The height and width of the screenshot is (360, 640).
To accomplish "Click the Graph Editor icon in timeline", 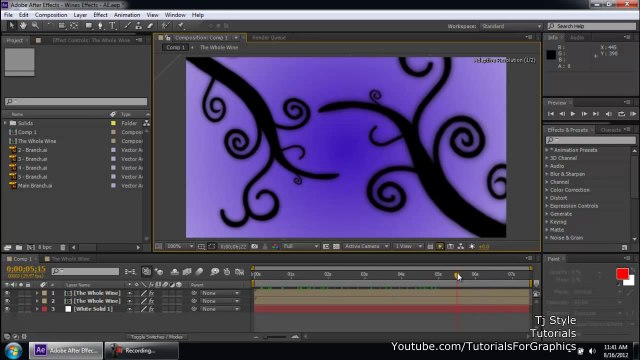I will pyautogui.click(x=240, y=271).
